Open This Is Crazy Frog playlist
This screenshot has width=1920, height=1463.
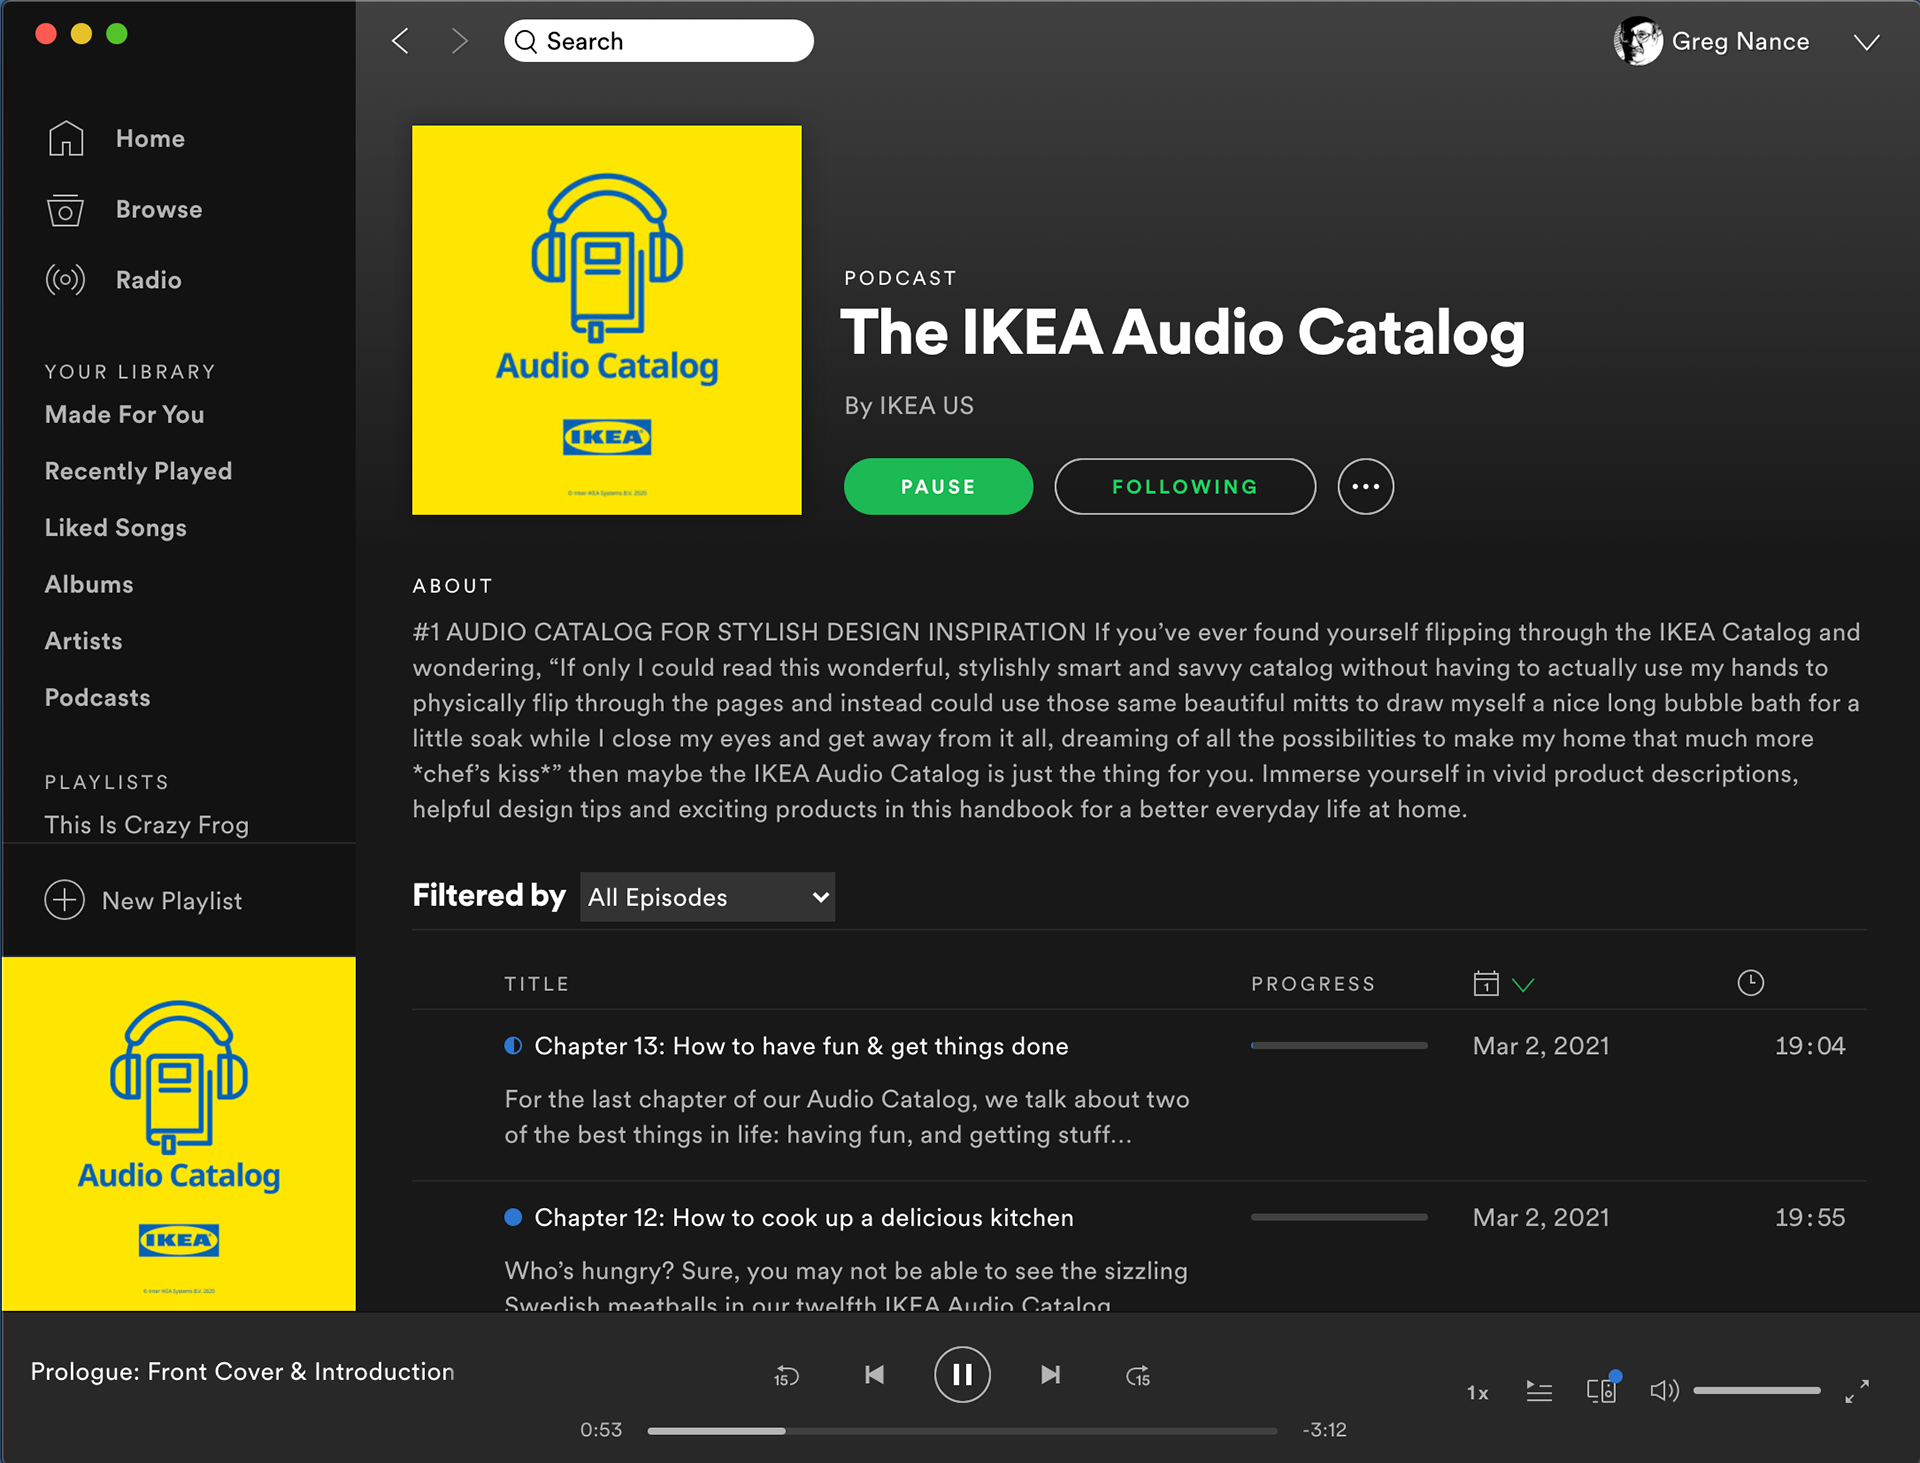coord(146,824)
